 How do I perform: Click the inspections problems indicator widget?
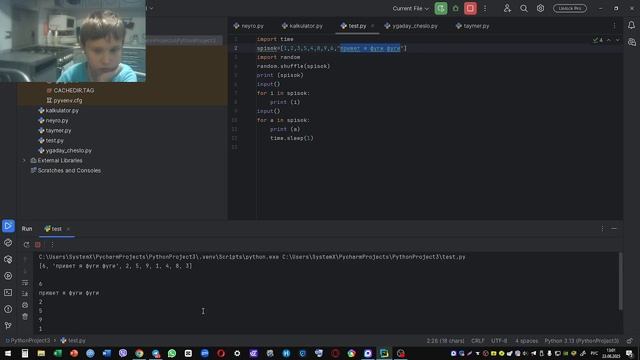[598, 40]
